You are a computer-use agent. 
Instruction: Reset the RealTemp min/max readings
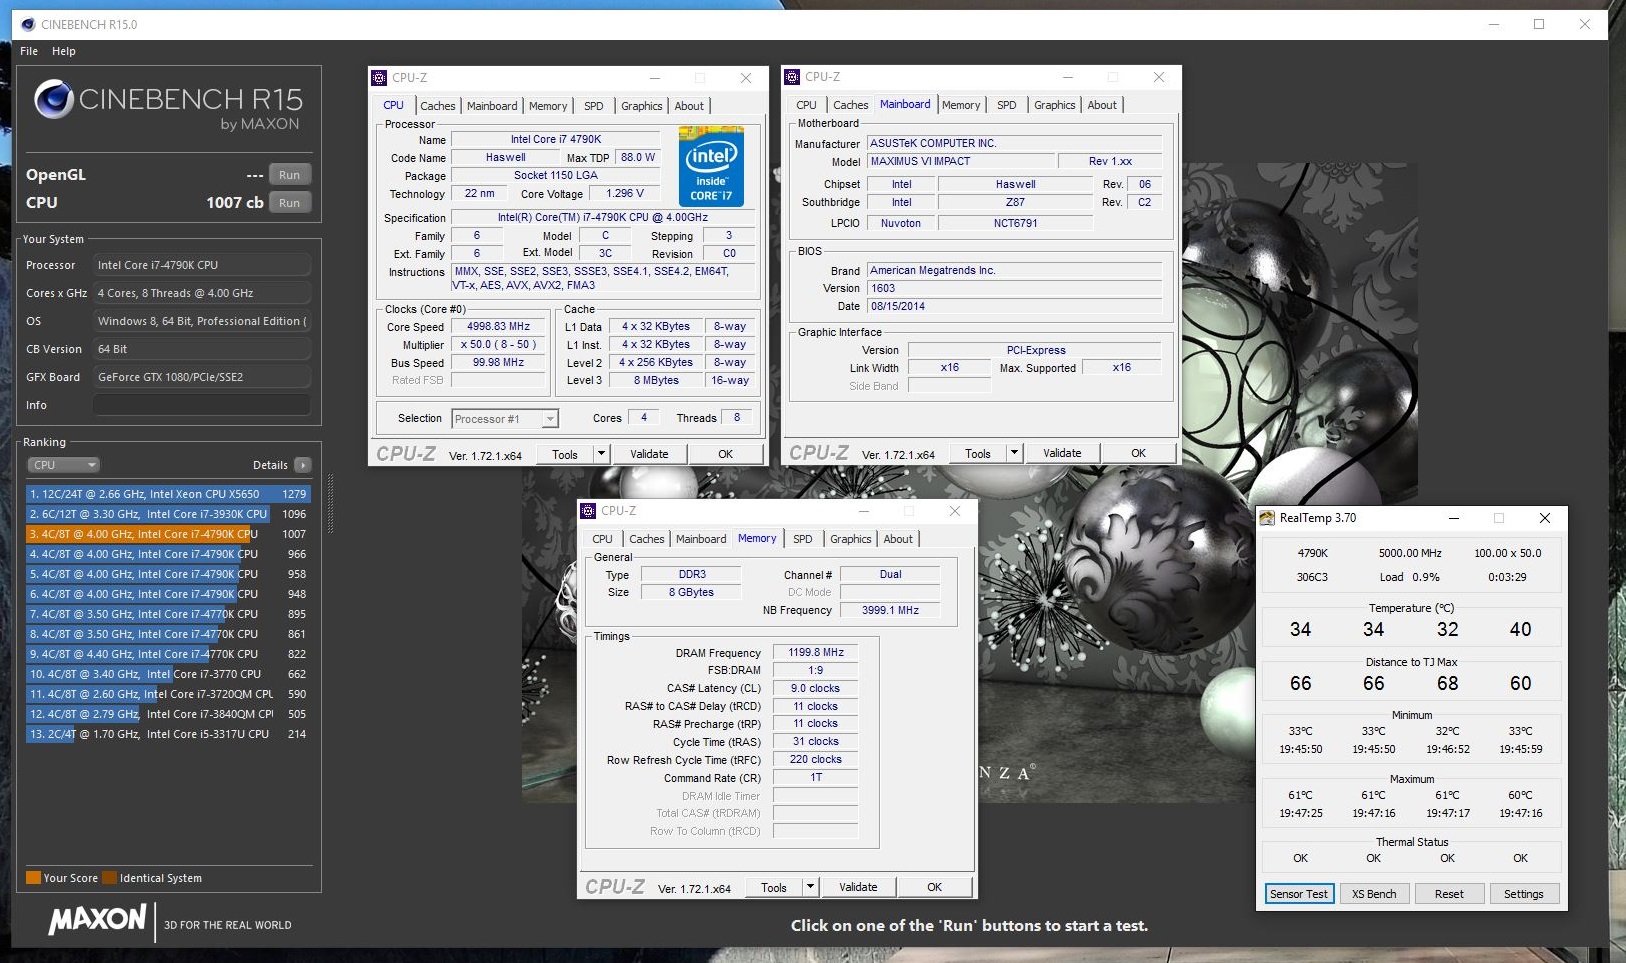pyautogui.click(x=1449, y=894)
